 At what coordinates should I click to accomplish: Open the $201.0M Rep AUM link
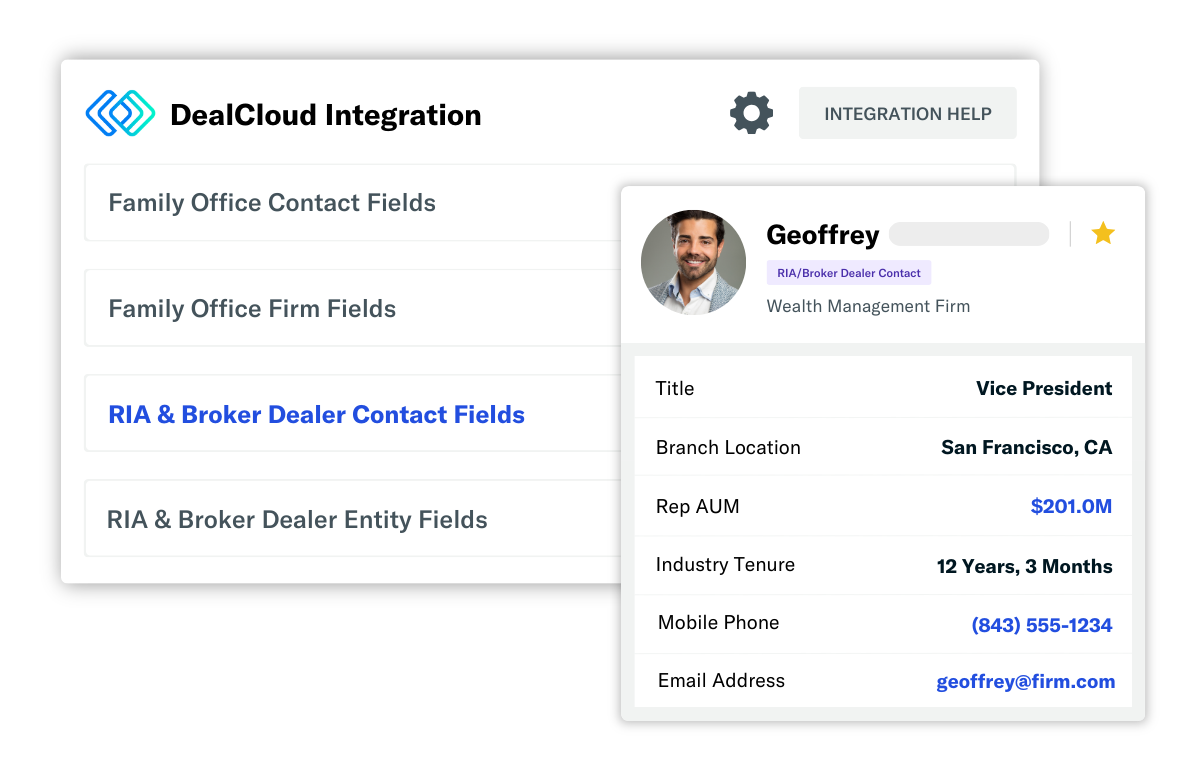click(1071, 506)
